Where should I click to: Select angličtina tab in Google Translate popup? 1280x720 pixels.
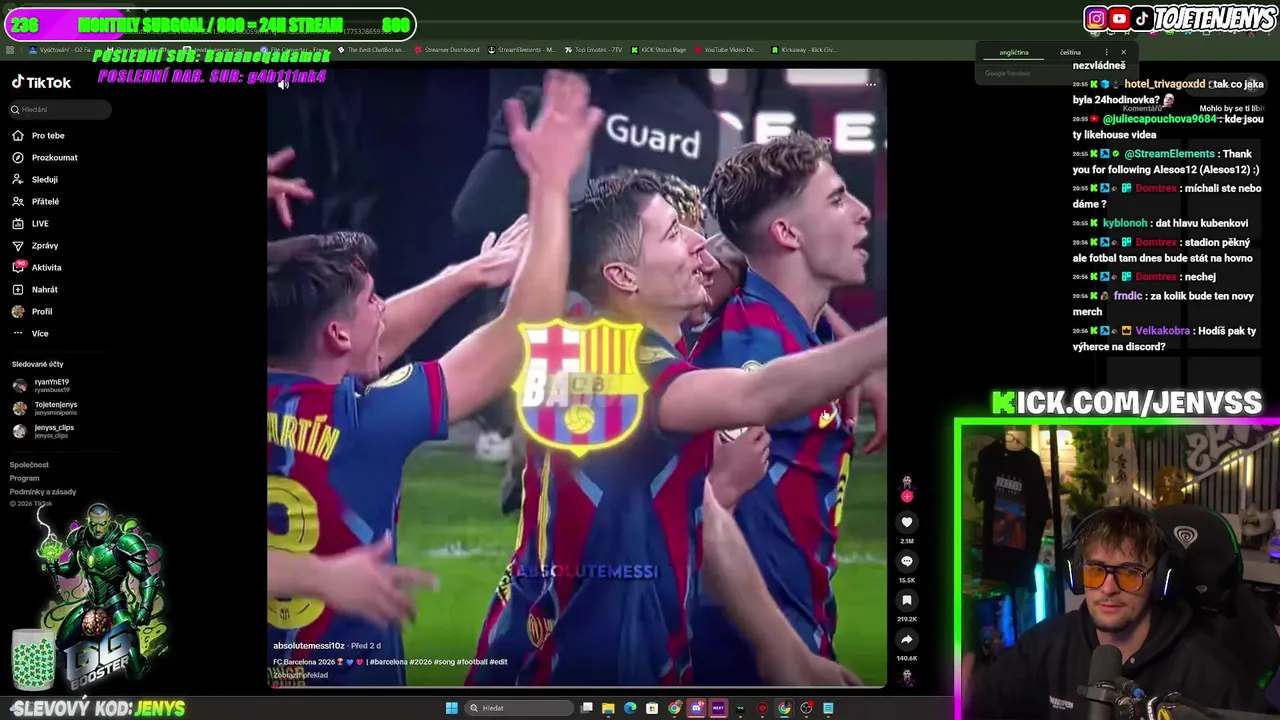click(1014, 53)
